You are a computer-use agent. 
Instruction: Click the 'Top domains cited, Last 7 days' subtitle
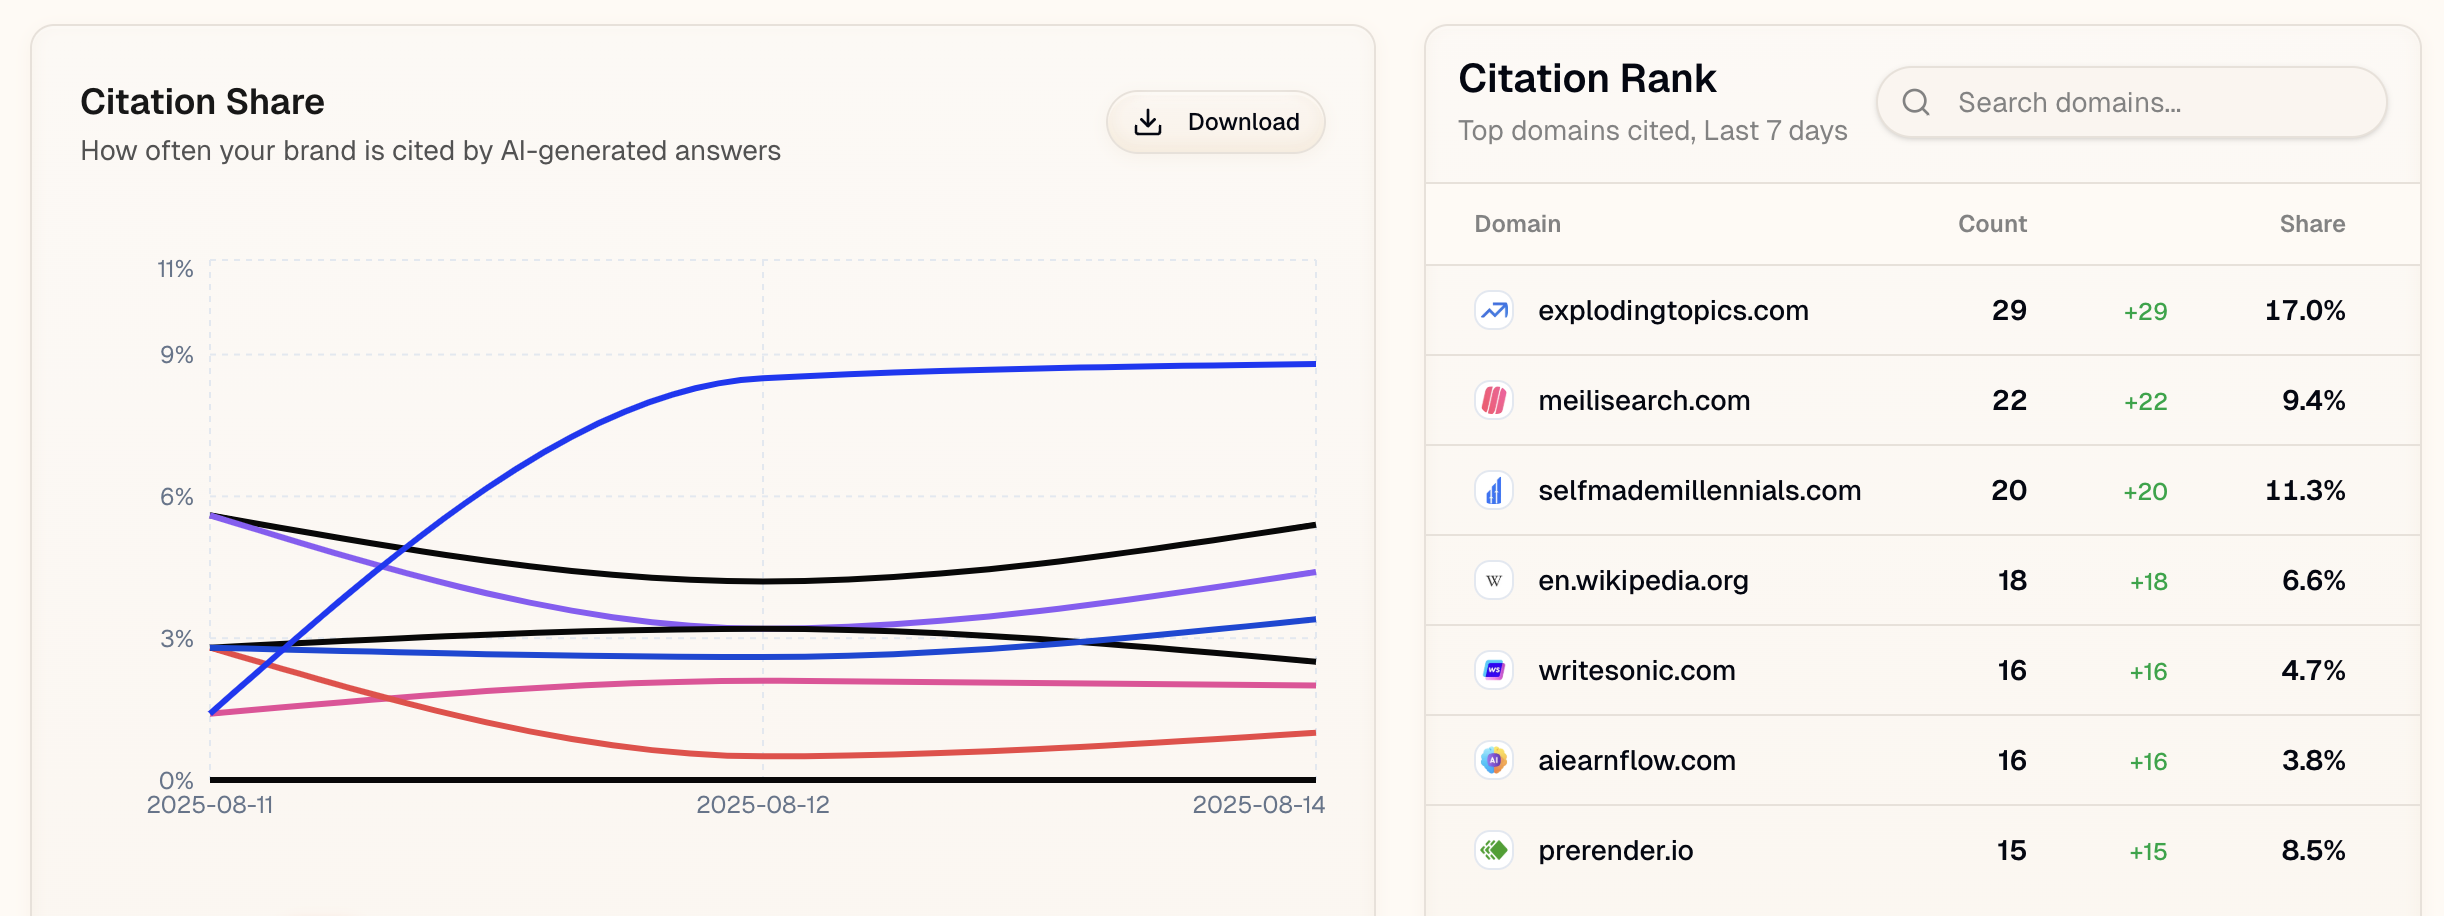(x=1652, y=131)
